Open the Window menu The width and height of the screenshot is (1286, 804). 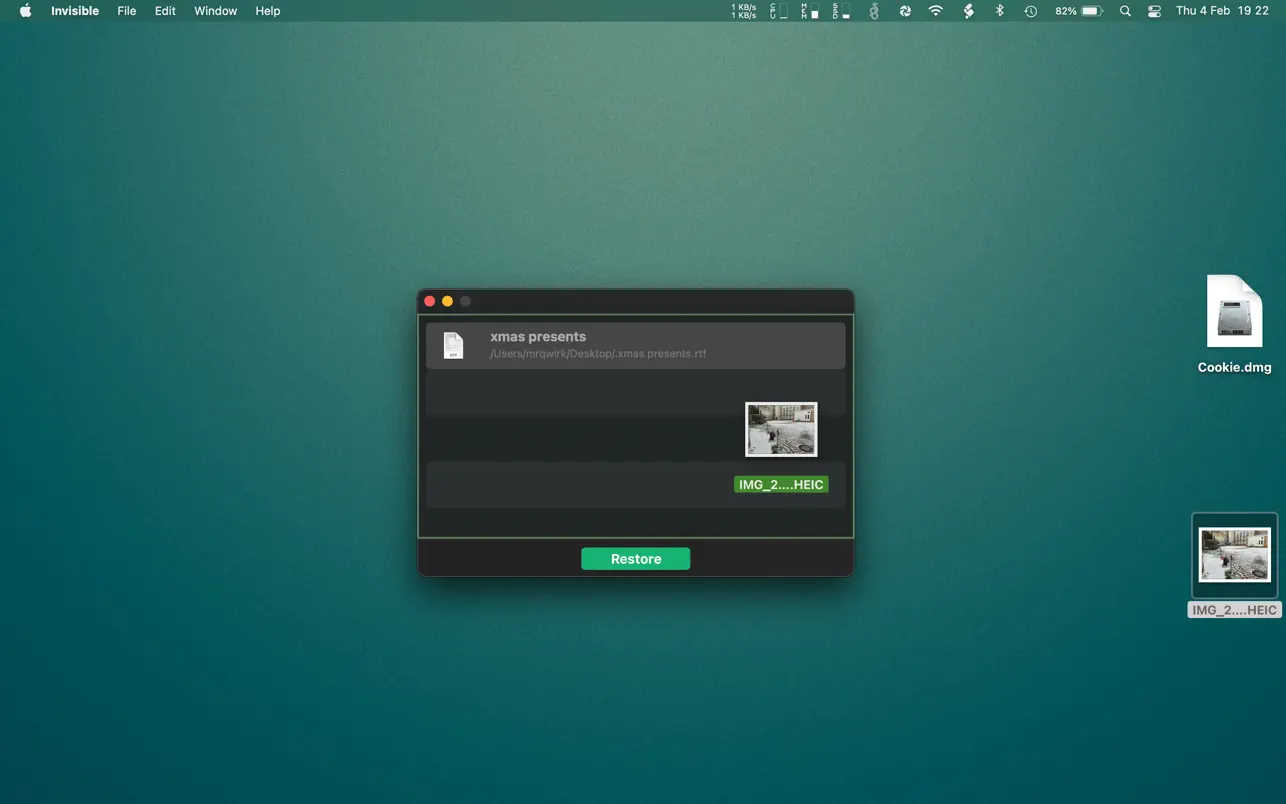[x=215, y=11]
